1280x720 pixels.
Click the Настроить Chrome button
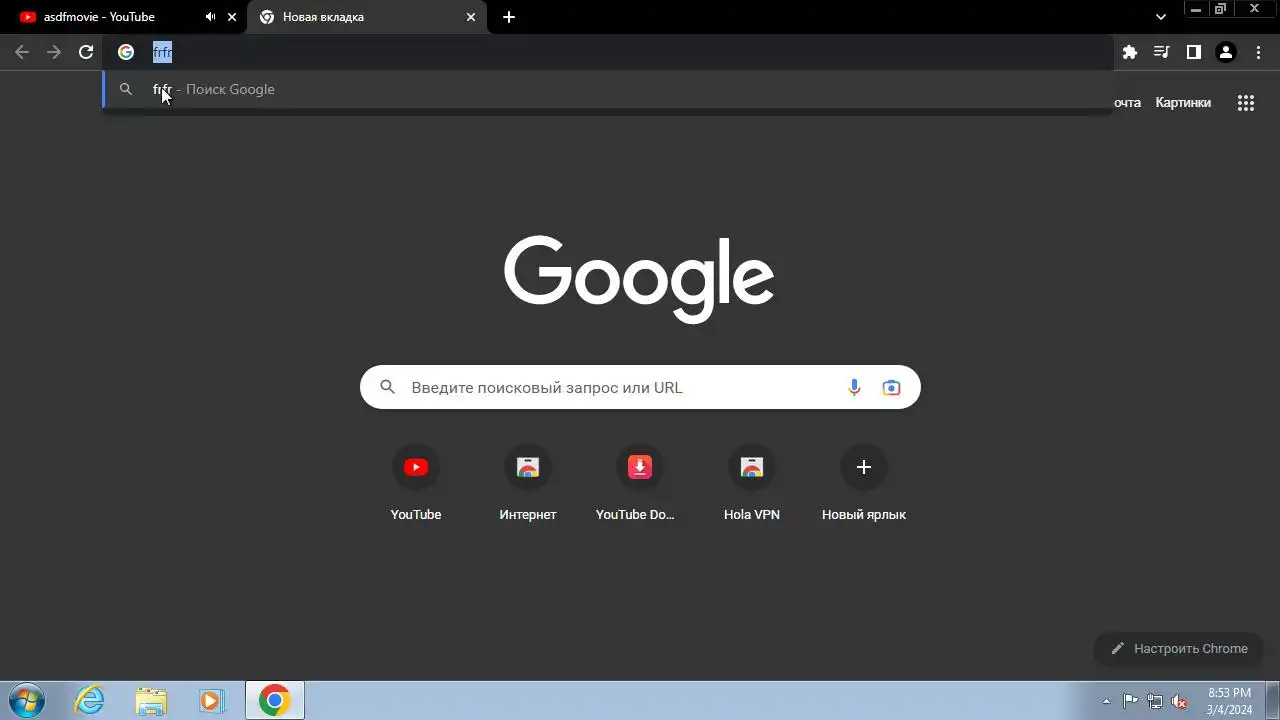[1179, 648]
